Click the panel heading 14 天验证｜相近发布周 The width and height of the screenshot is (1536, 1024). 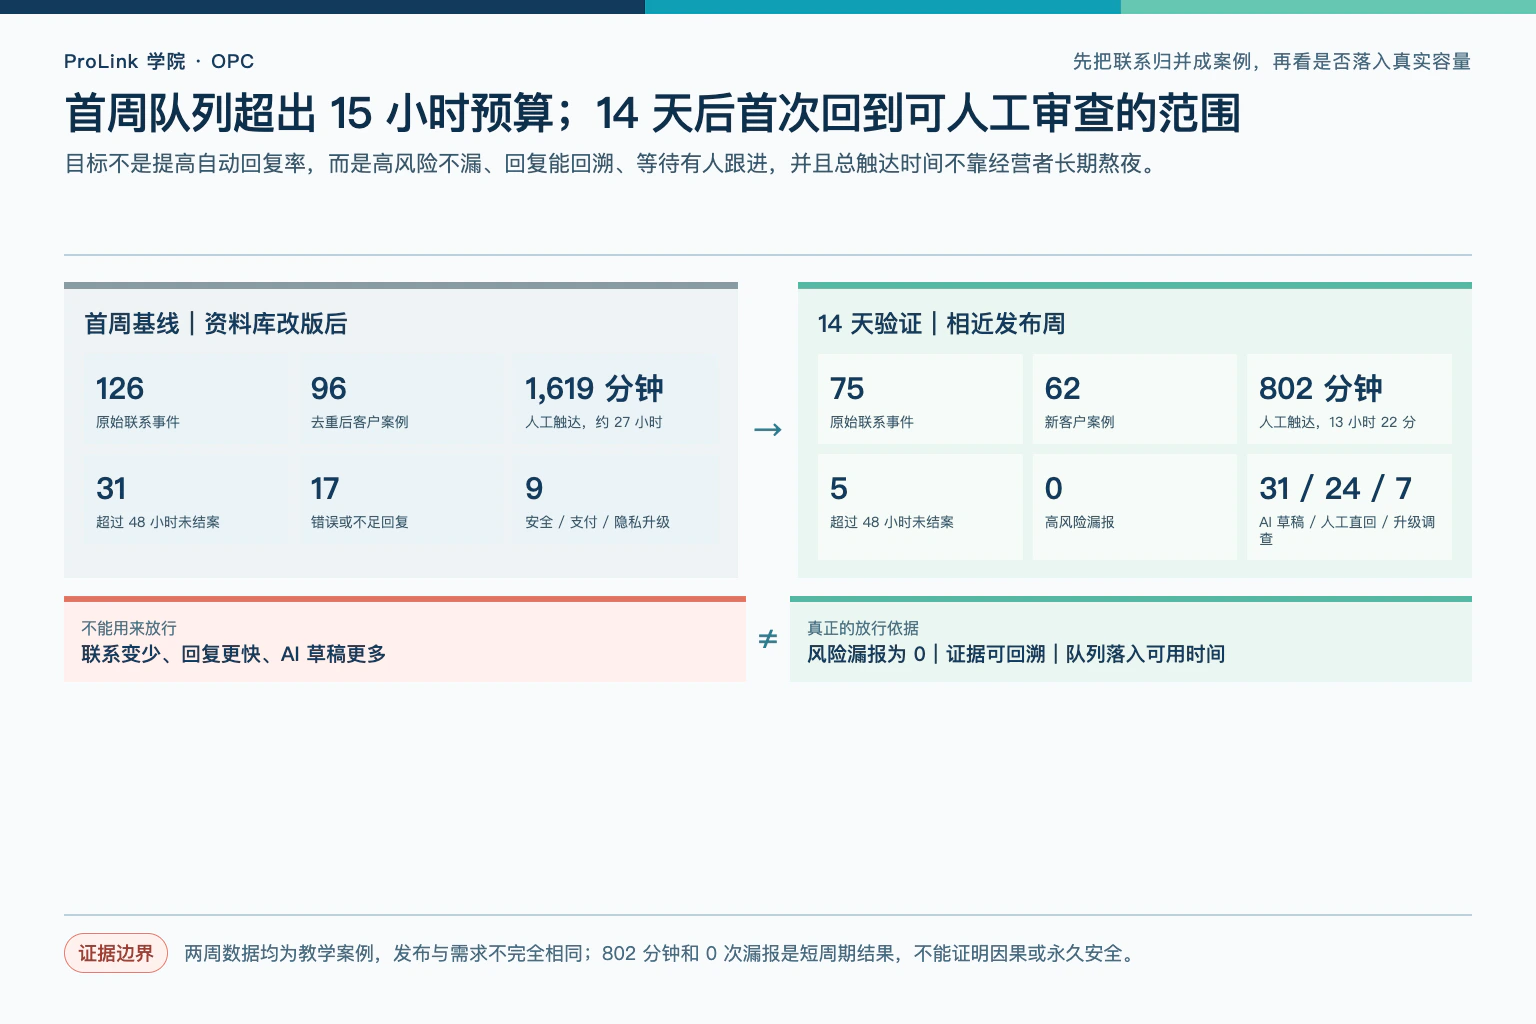click(x=942, y=323)
